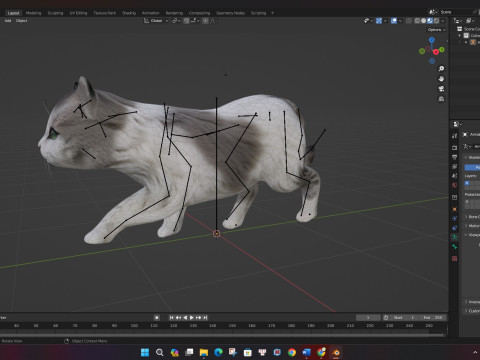480x360 pixels.
Task: Open the Object Constraints properties tab
Action: pyautogui.click(x=455, y=228)
